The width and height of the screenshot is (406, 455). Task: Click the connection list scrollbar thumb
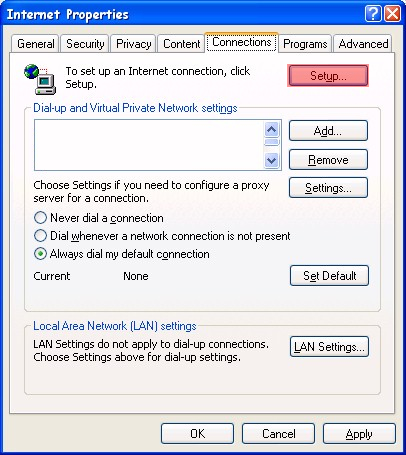272,142
